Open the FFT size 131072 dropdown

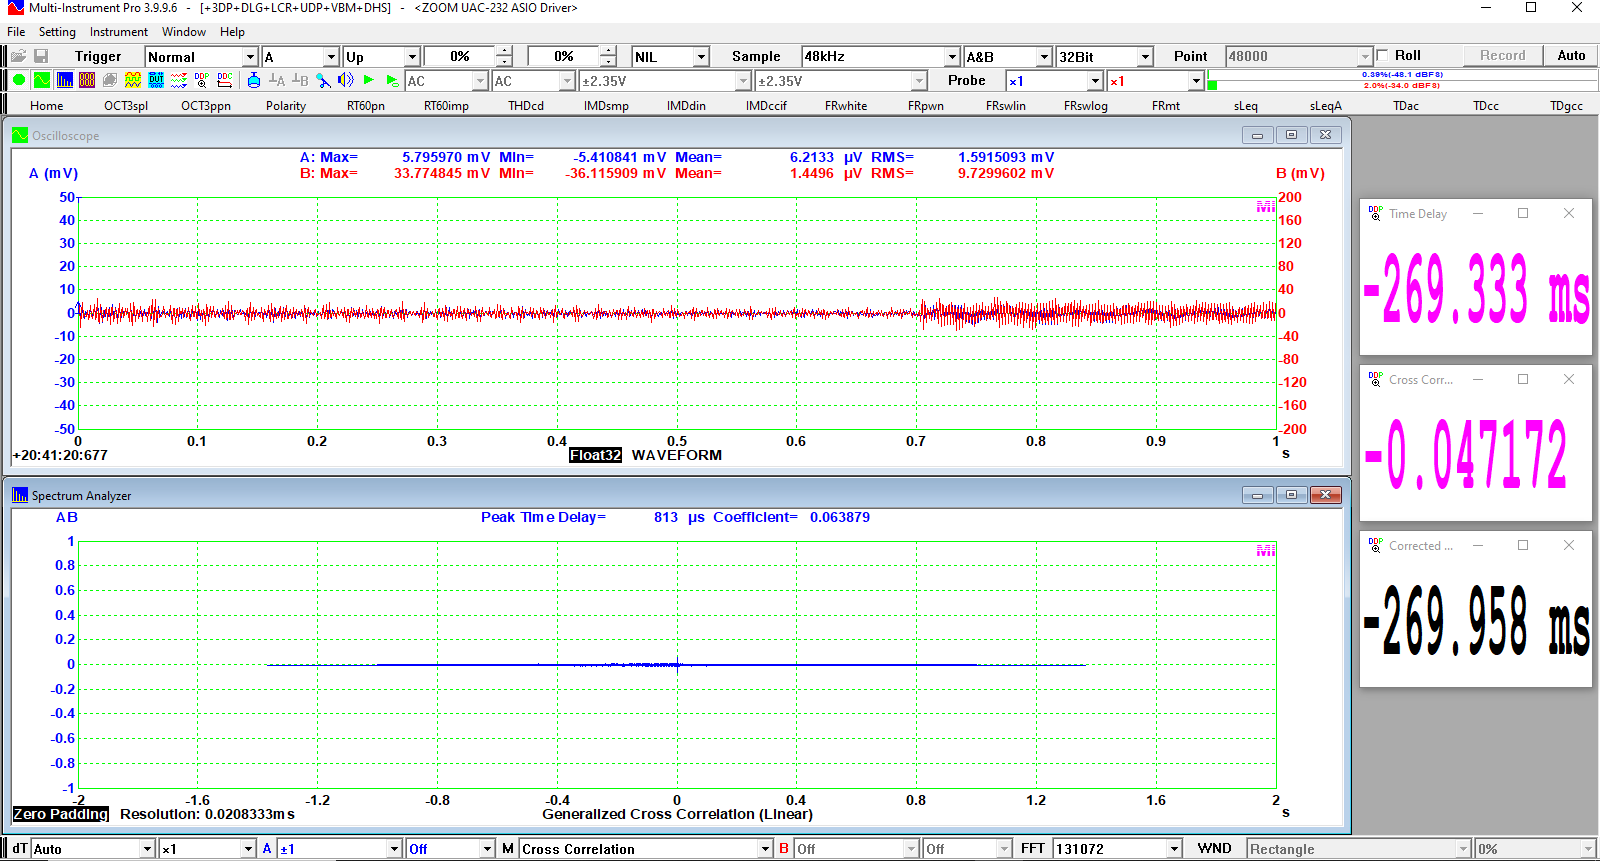coord(1174,849)
